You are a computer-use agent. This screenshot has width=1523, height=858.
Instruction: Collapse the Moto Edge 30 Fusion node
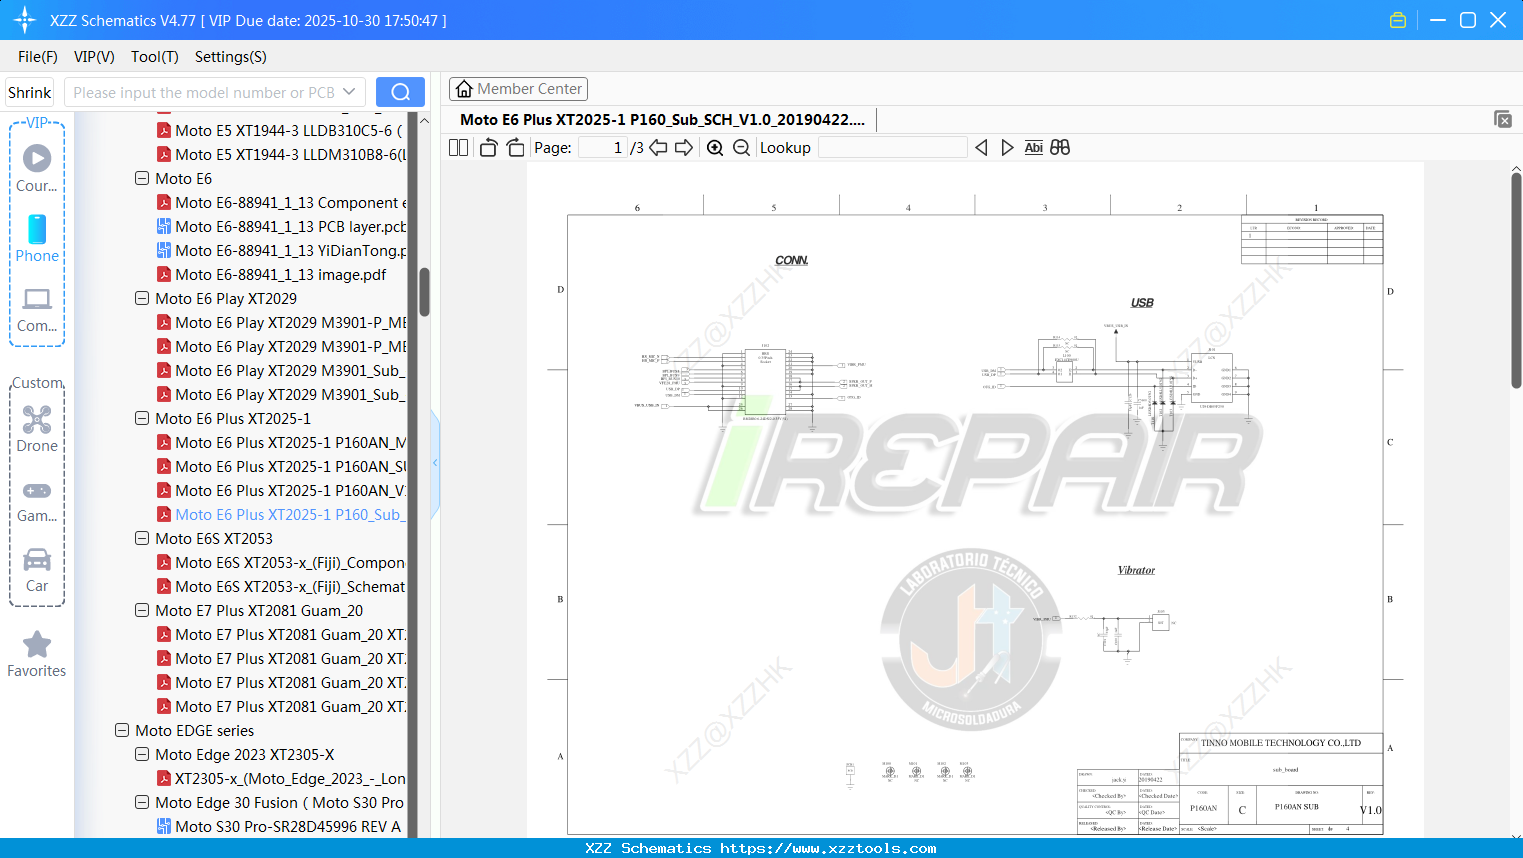pos(142,803)
